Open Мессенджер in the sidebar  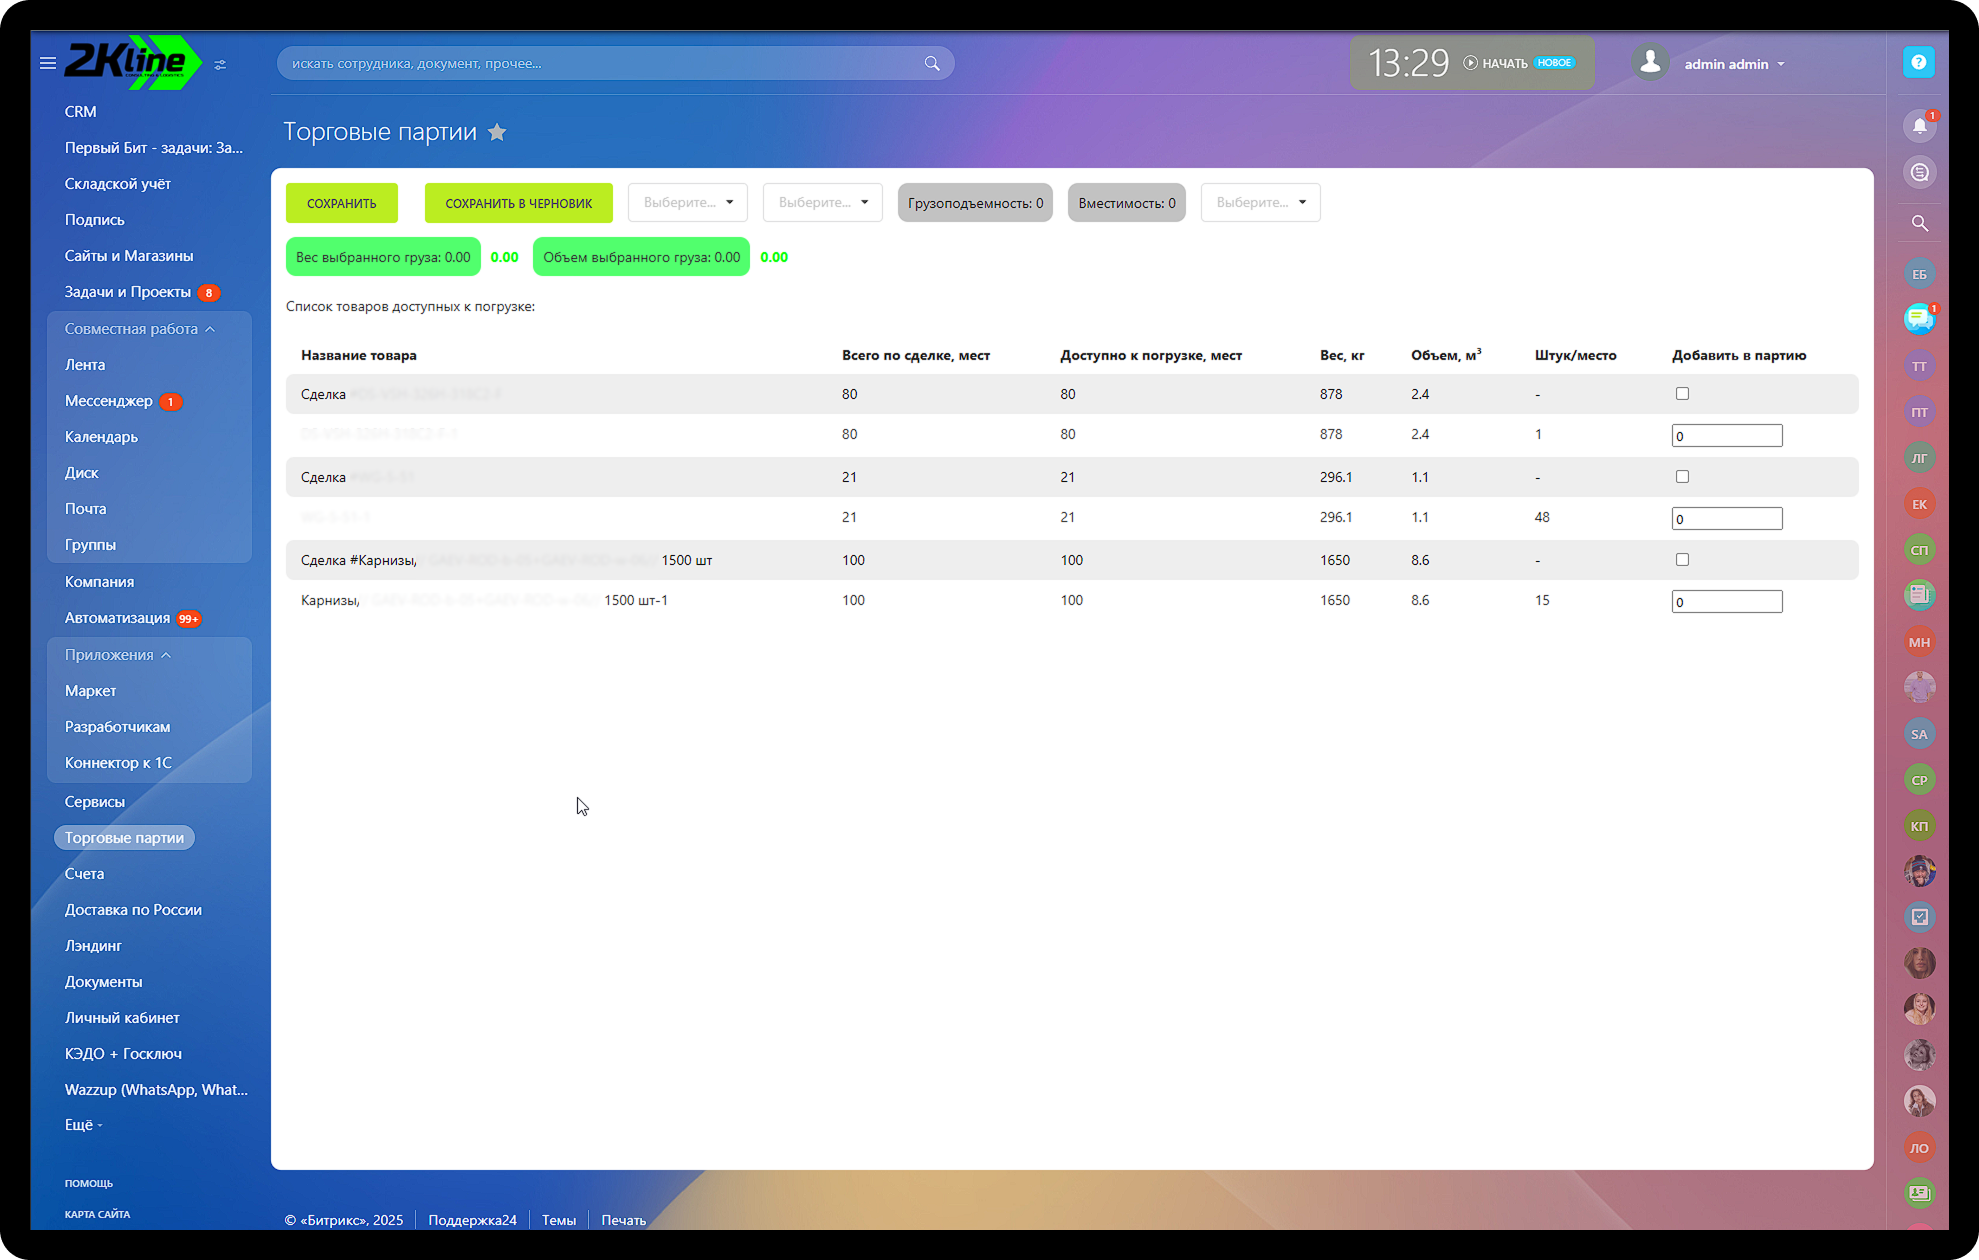[x=109, y=401]
